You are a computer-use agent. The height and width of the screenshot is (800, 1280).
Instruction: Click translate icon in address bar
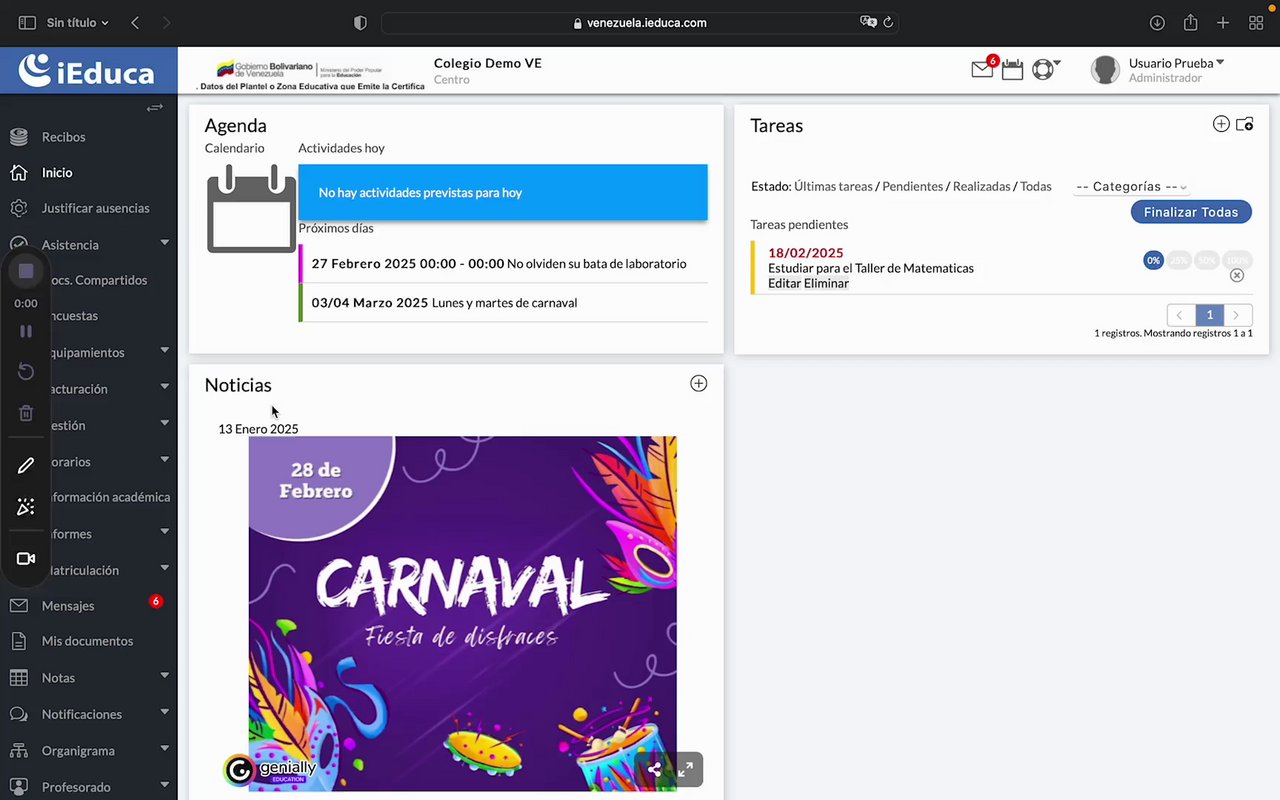[868, 22]
